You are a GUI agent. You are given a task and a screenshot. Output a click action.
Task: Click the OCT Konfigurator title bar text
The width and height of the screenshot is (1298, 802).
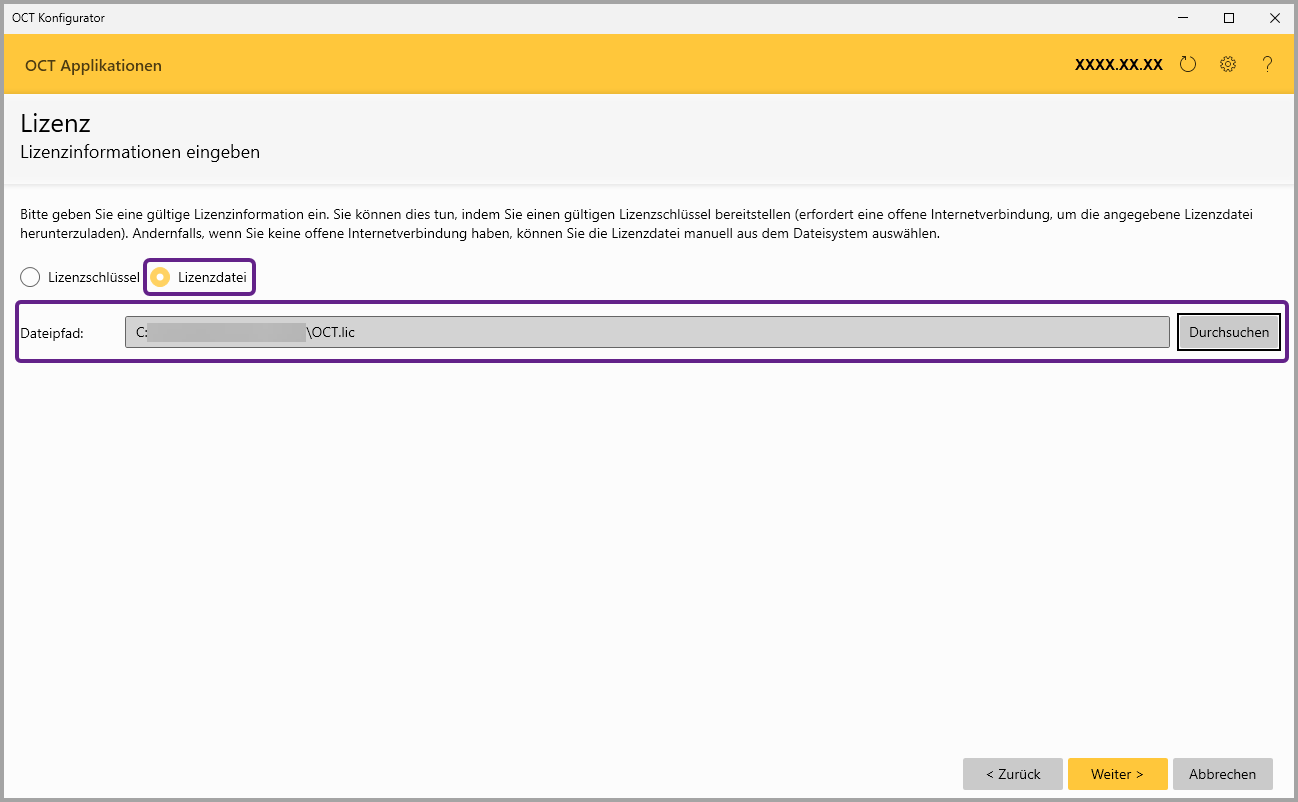[x=58, y=18]
